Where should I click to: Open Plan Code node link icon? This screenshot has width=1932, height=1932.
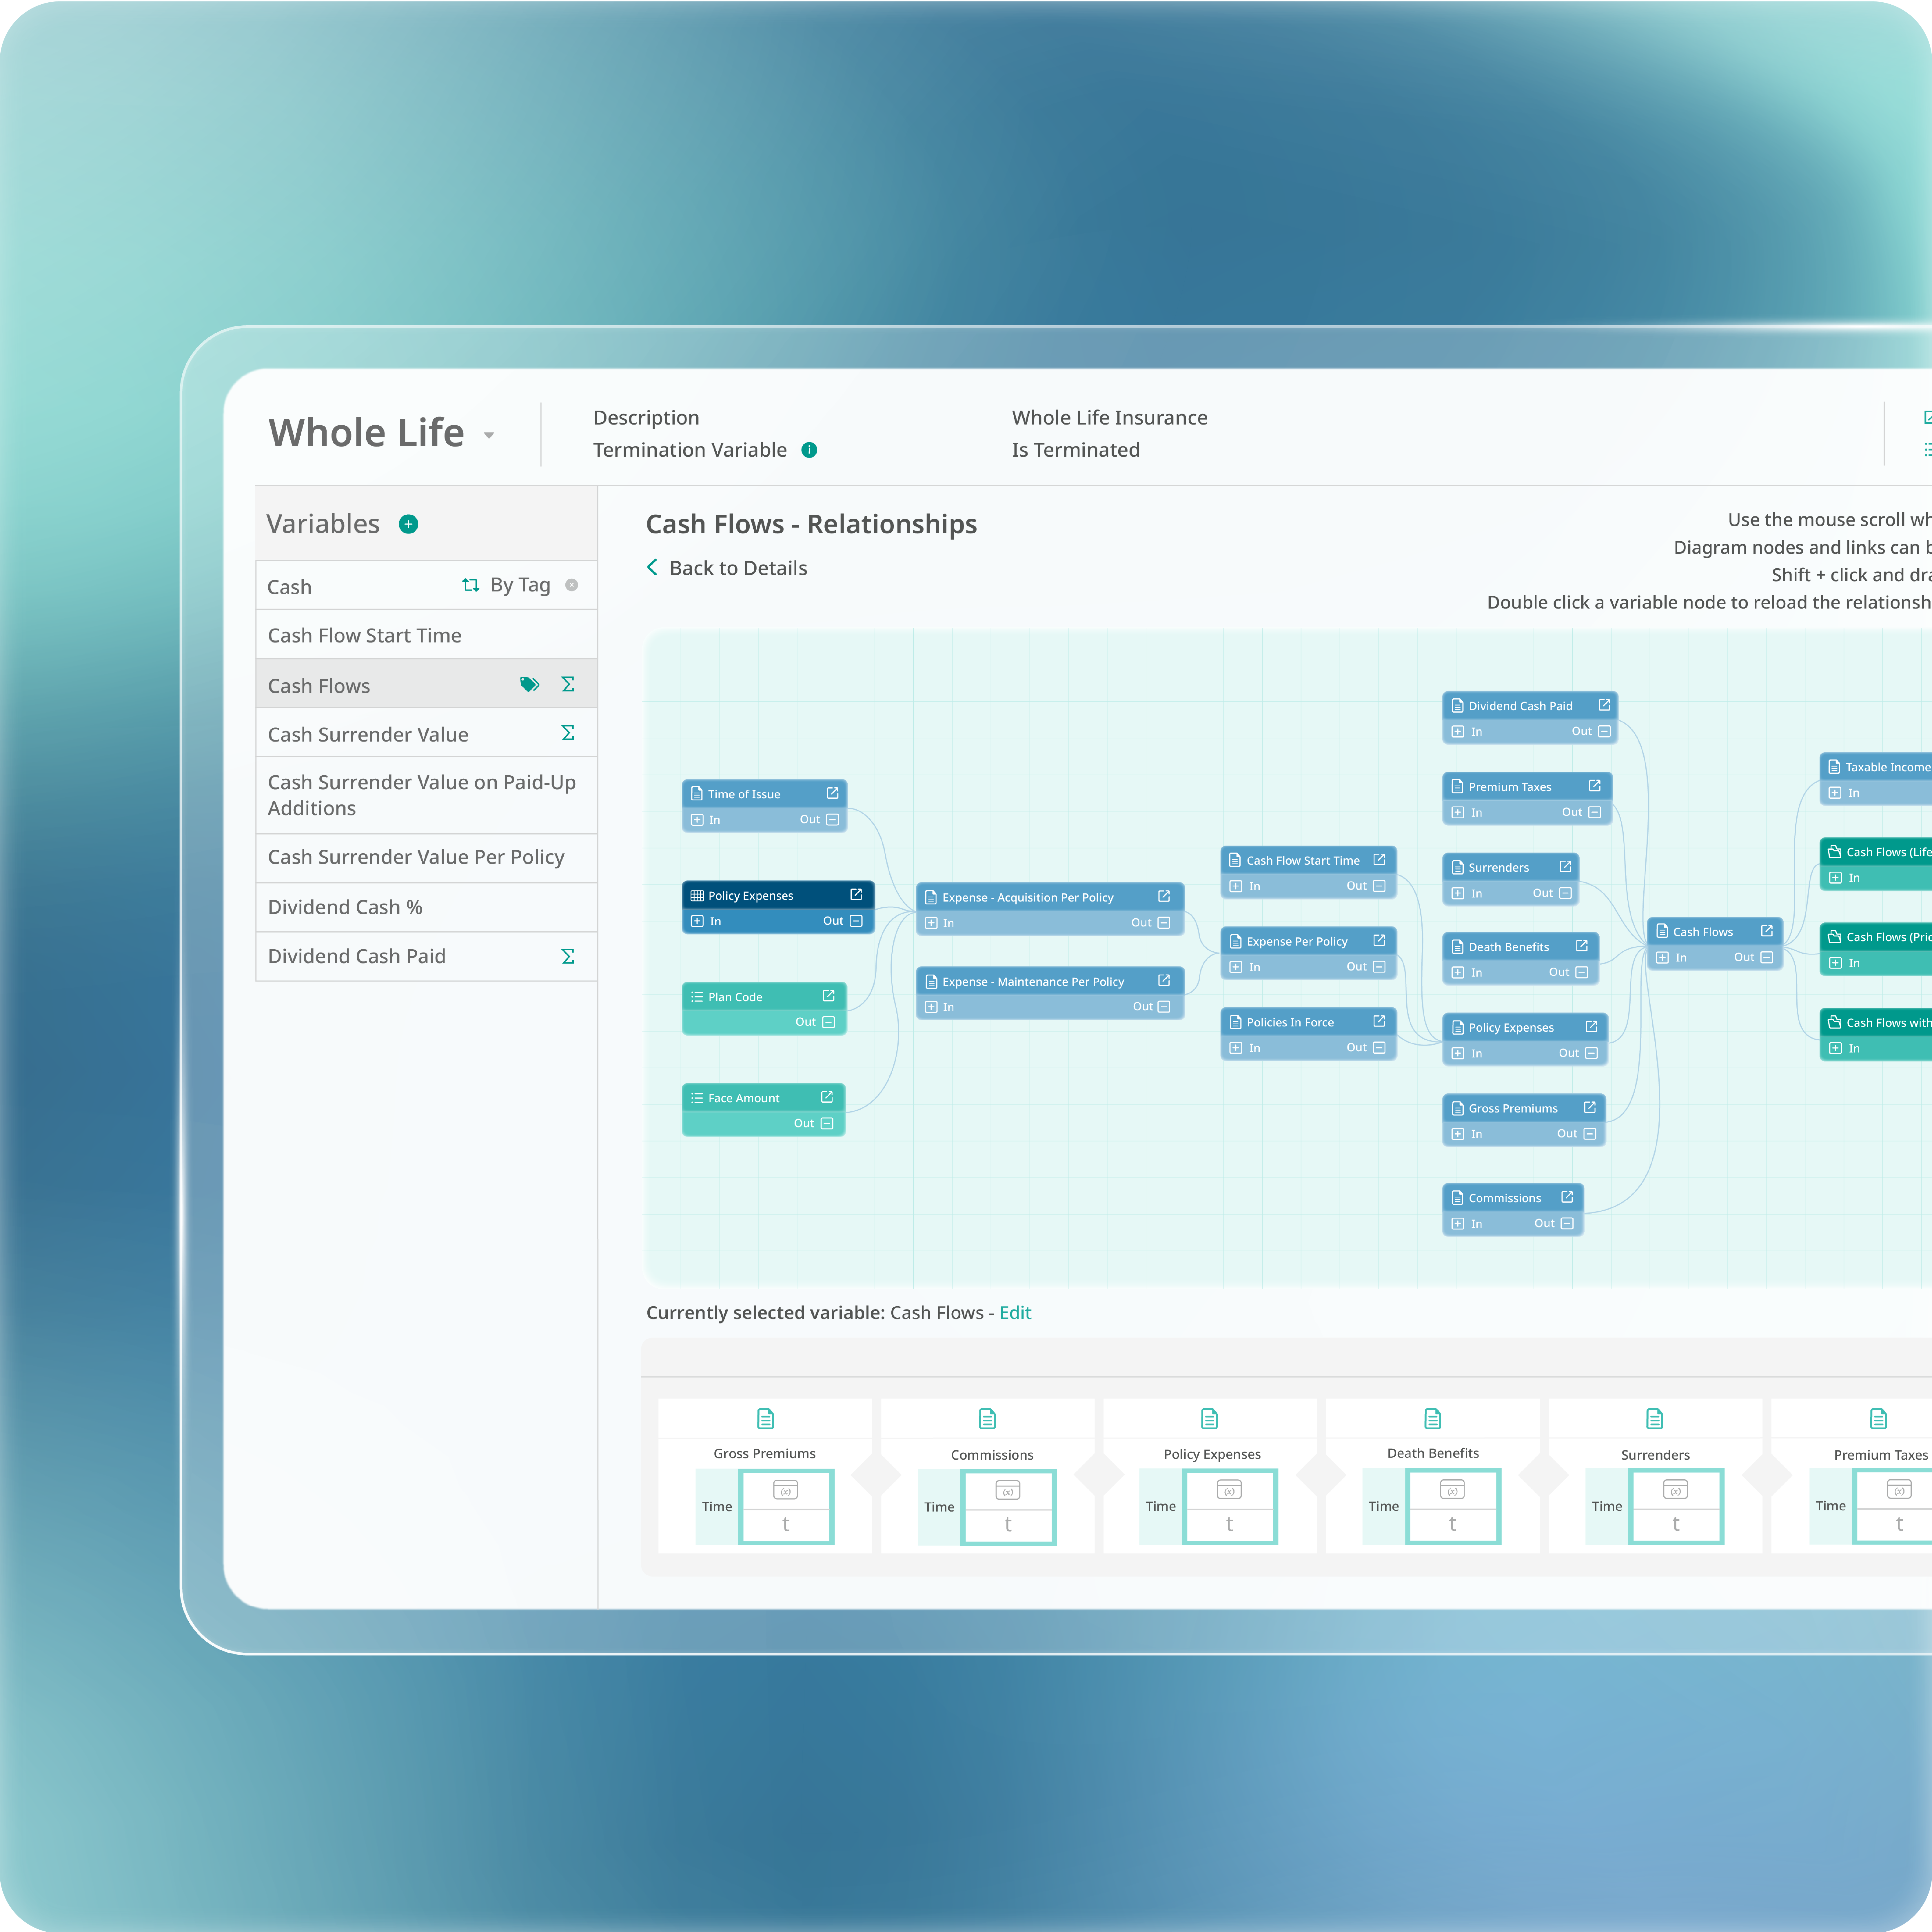828,996
